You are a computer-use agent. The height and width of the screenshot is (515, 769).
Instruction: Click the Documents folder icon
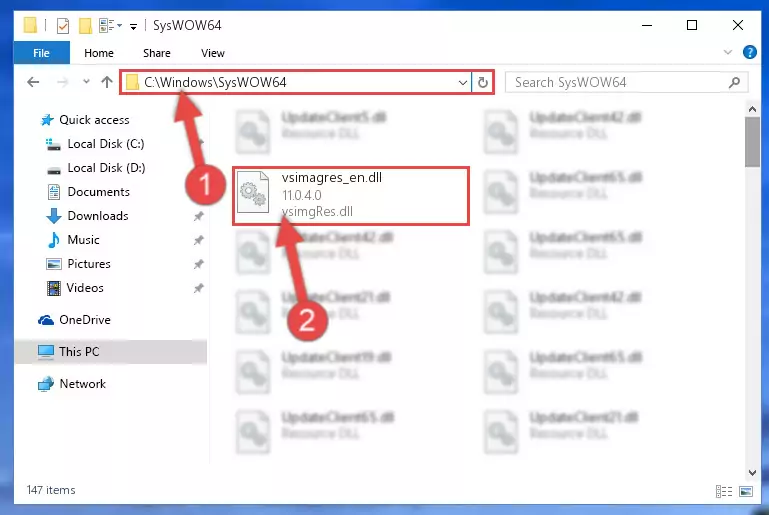point(53,192)
